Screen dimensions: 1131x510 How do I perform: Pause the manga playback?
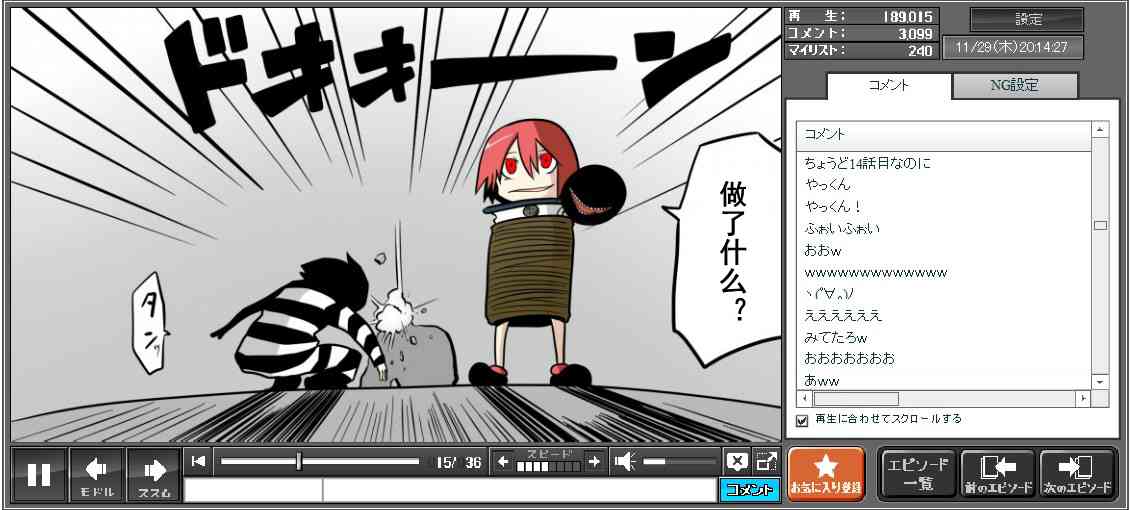click(39, 474)
